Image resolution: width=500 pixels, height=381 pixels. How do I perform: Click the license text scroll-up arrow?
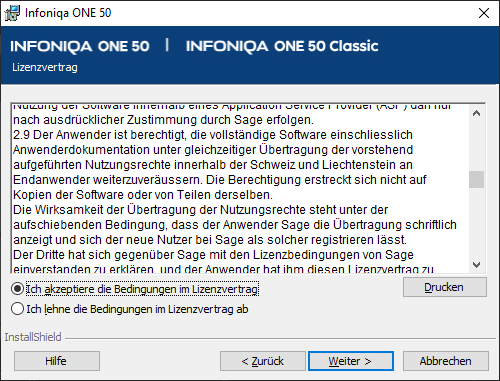(477, 113)
